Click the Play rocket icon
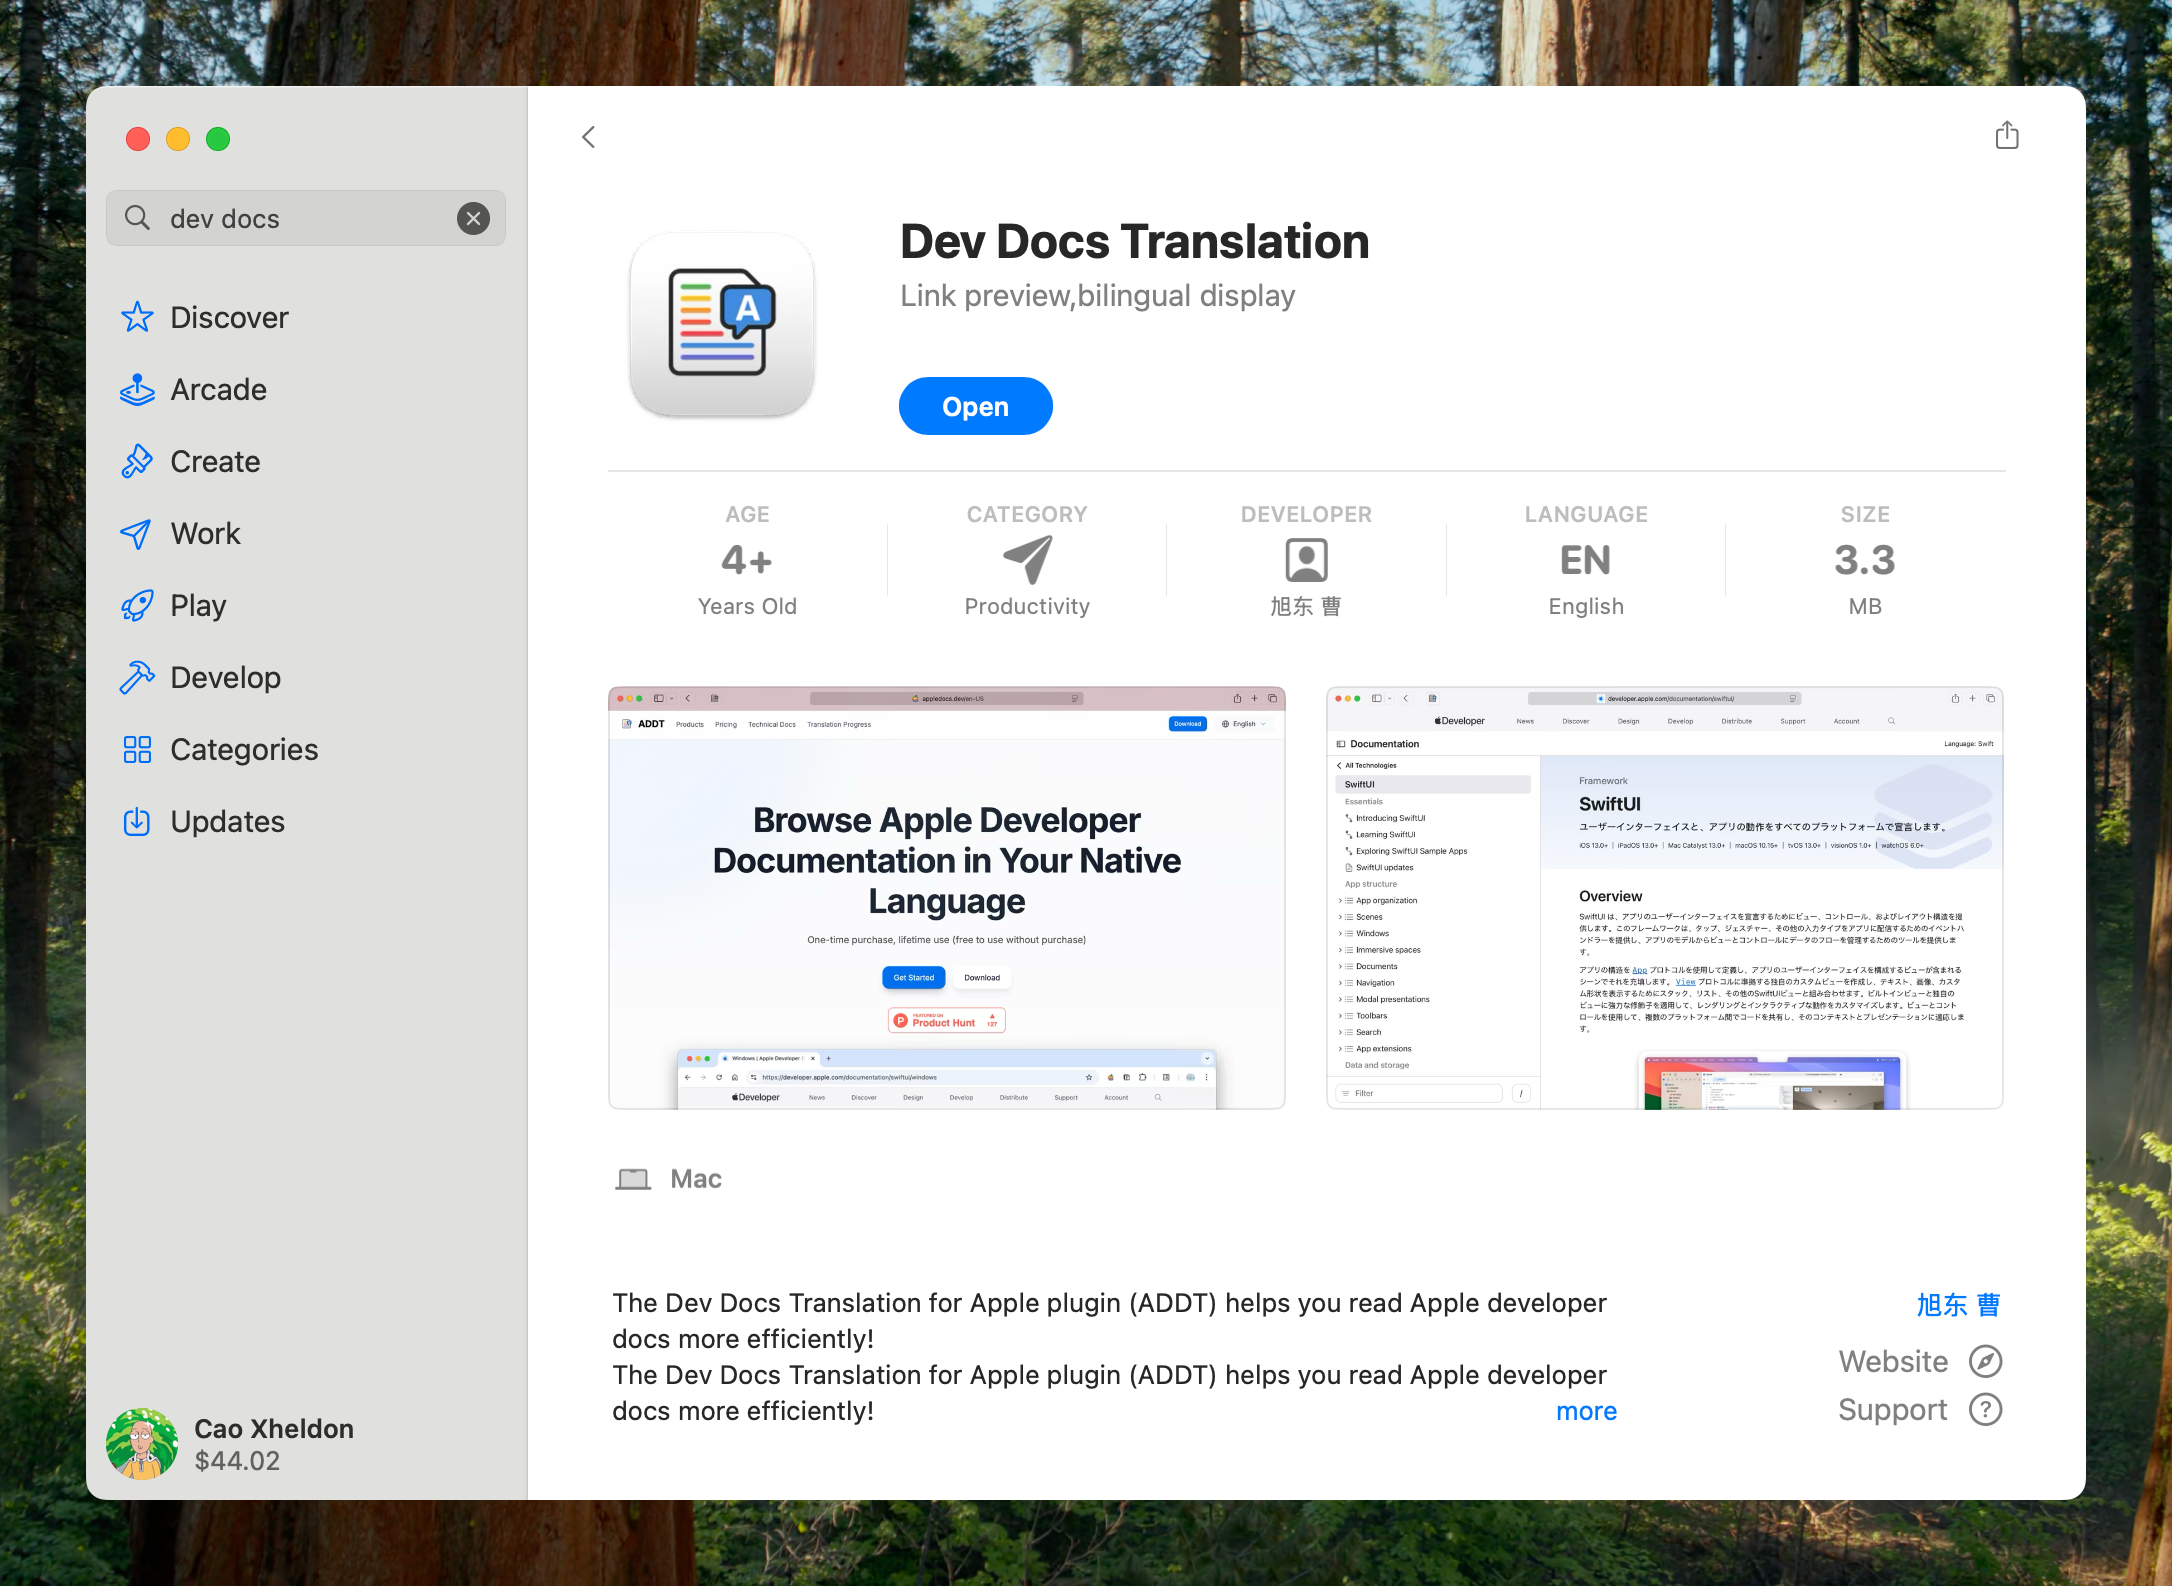2172x1586 pixels. pyautogui.click(x=137, y=605)
